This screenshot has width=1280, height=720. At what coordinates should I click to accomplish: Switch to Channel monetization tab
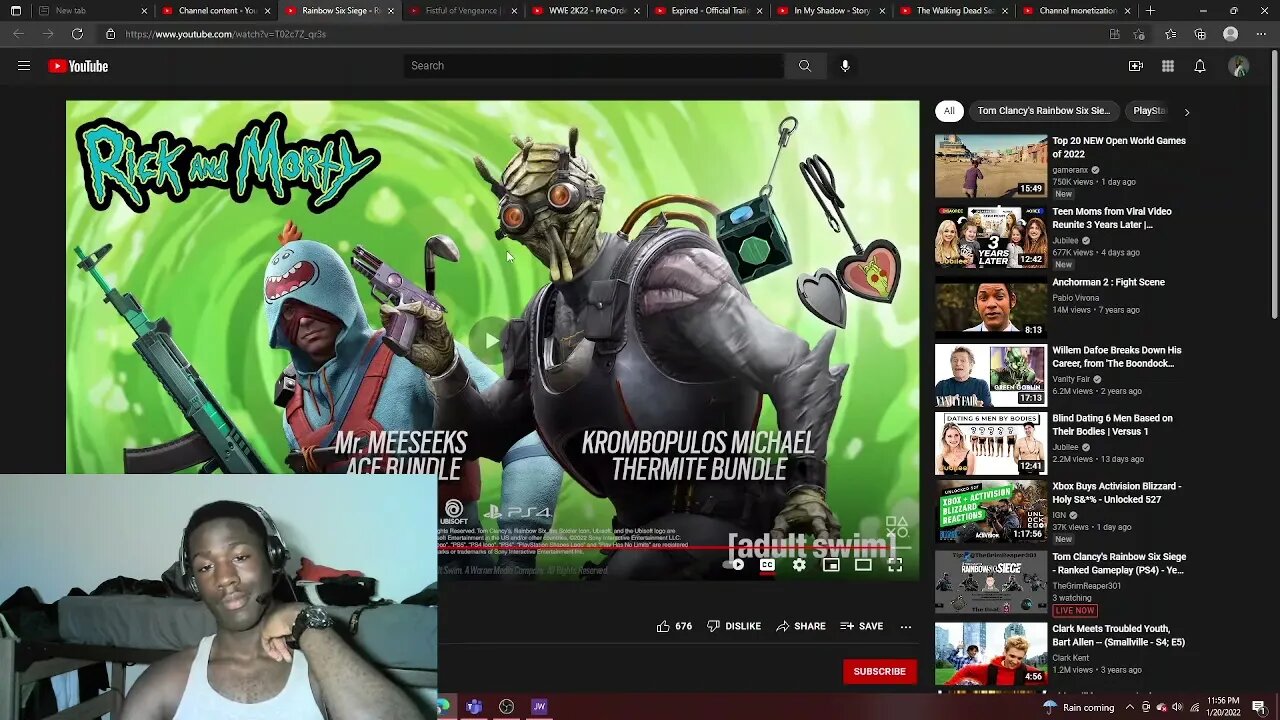pyautogui.click(x=1078, y=10)
